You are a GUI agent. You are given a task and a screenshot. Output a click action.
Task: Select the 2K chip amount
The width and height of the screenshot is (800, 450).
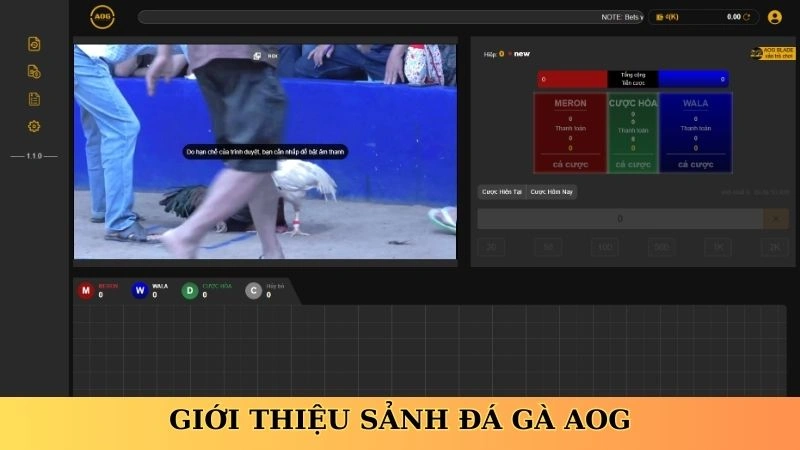[x=775, y=247]
